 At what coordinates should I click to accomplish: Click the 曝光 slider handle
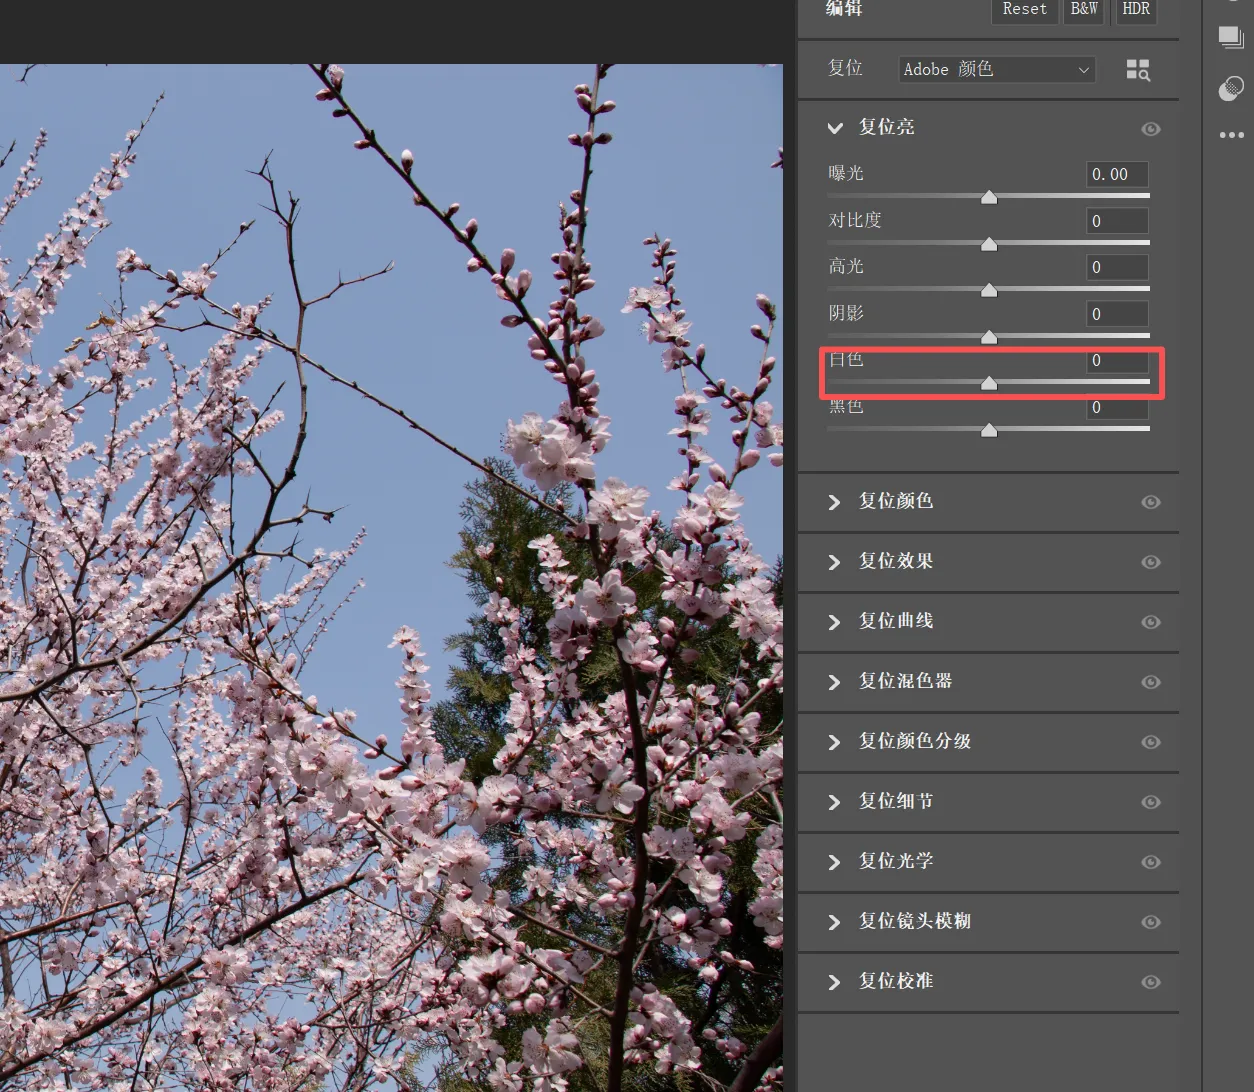click(x=989, y=198)
